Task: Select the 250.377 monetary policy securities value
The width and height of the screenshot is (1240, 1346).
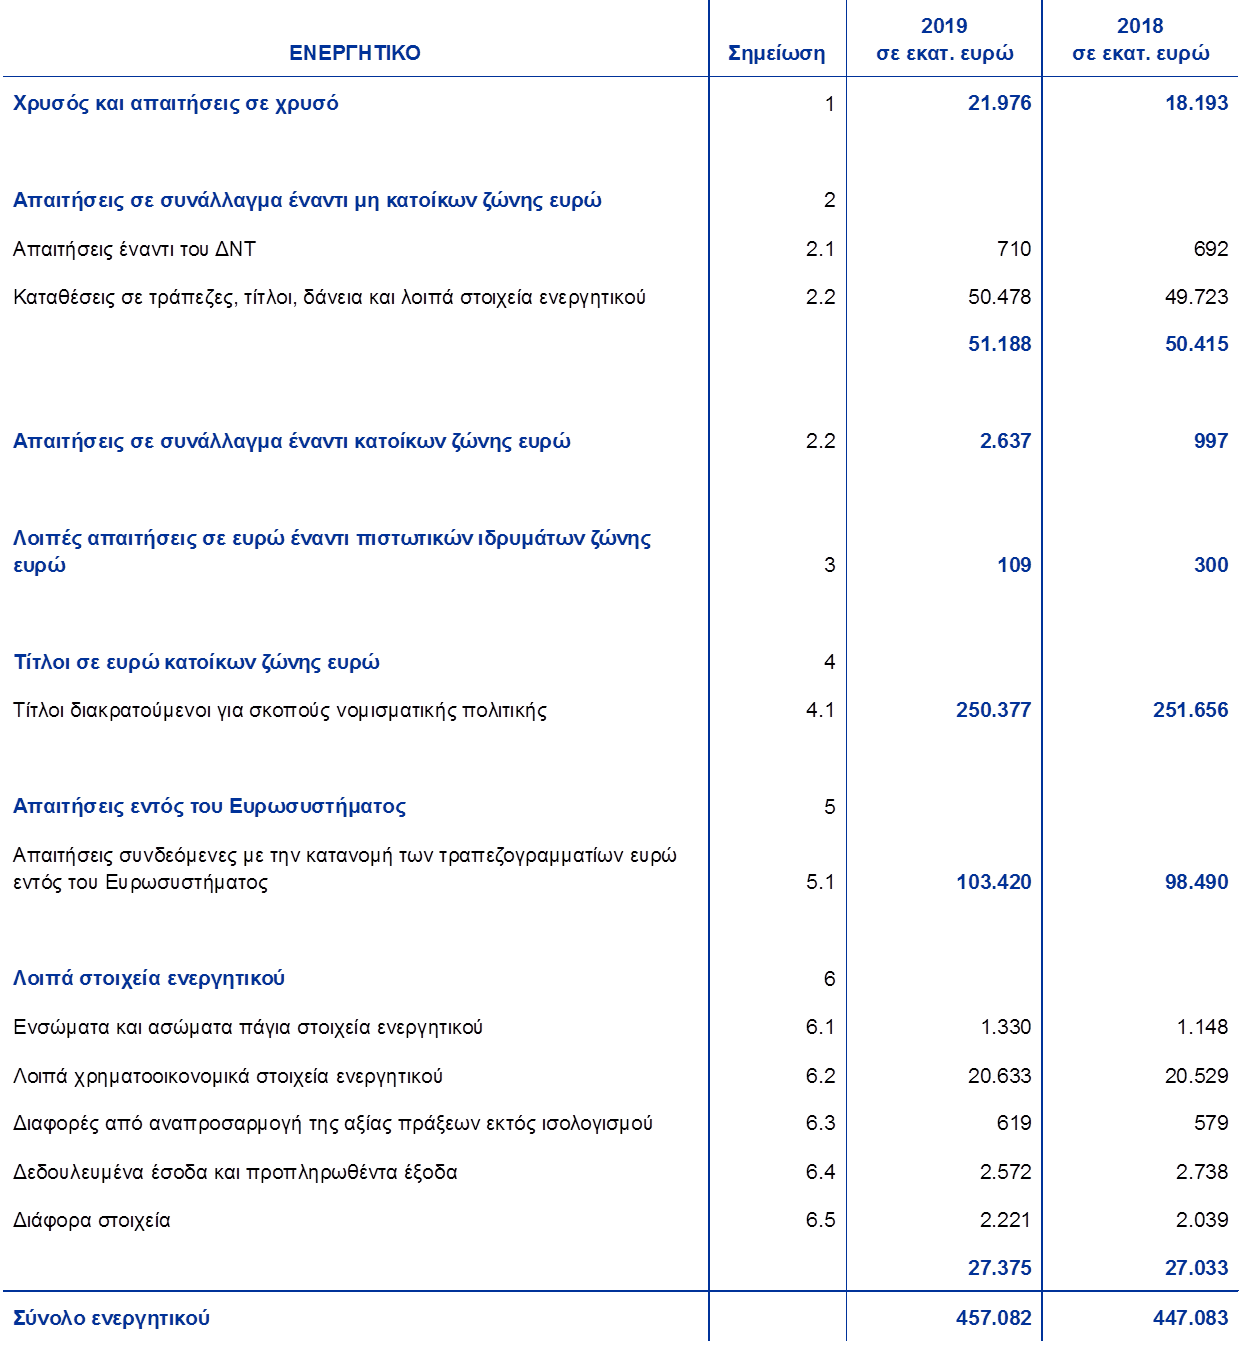Action: tap(993, 710)
